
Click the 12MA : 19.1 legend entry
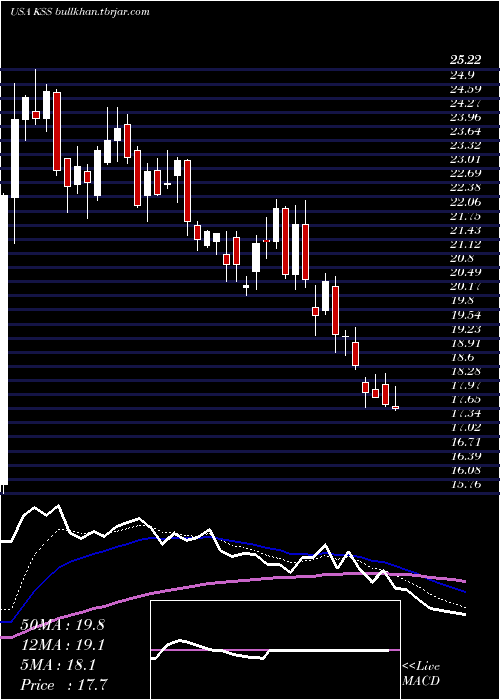click(62, 645)
